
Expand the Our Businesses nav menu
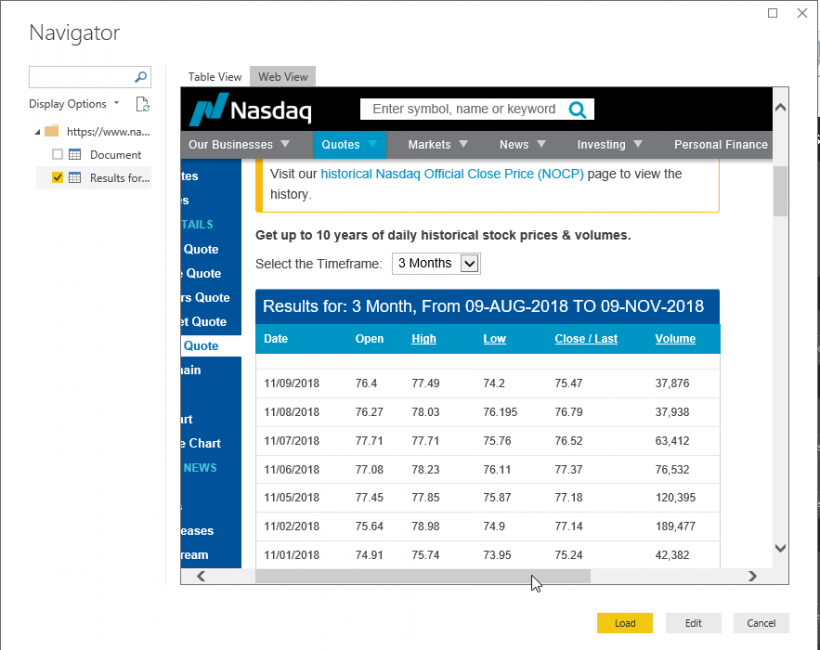pos(238,144)
